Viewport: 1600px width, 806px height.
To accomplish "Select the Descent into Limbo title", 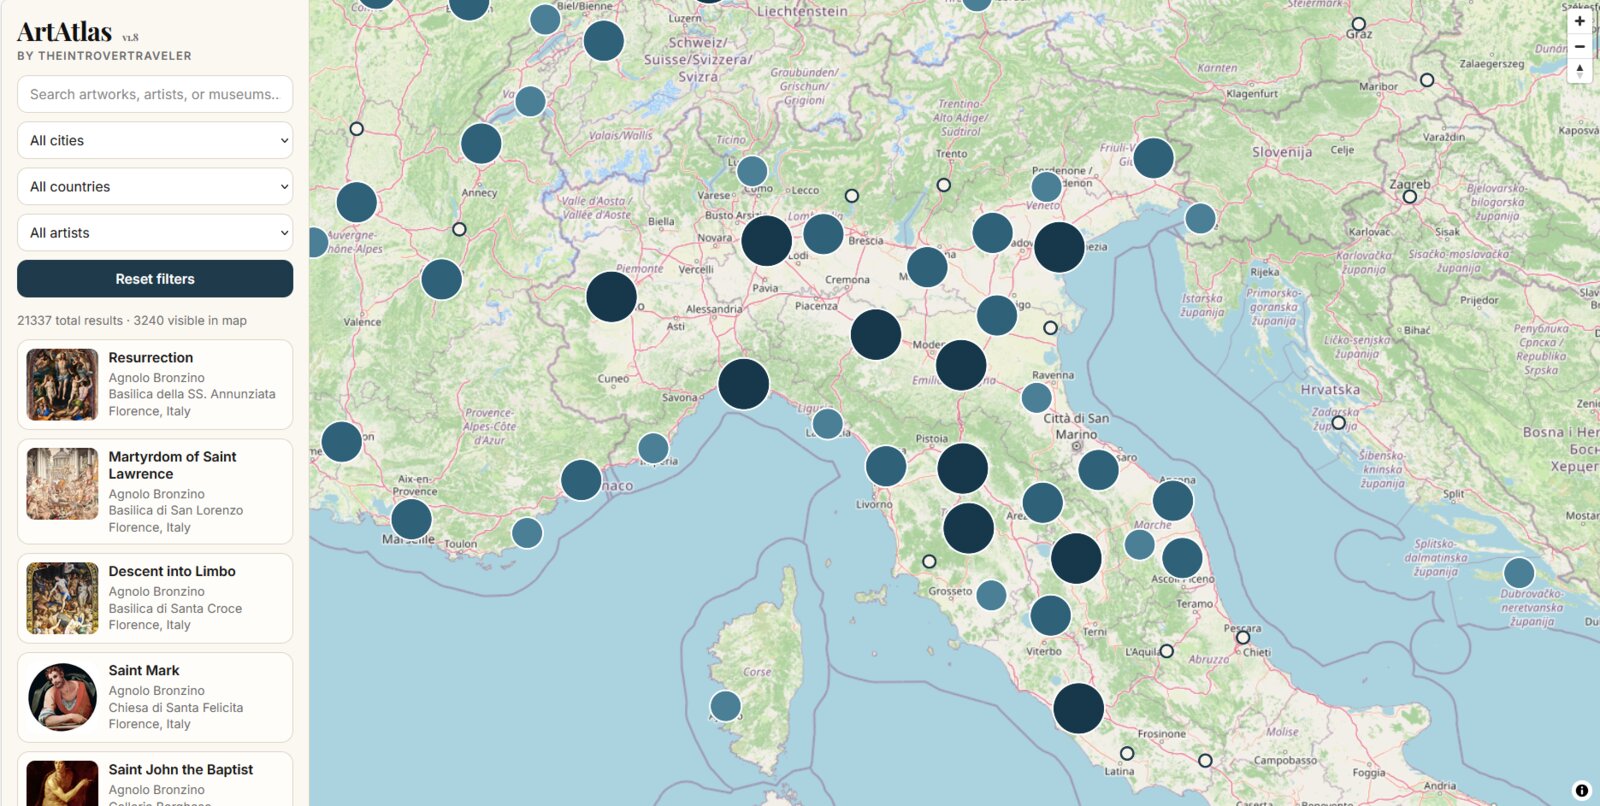I will [x=172, y=571].
